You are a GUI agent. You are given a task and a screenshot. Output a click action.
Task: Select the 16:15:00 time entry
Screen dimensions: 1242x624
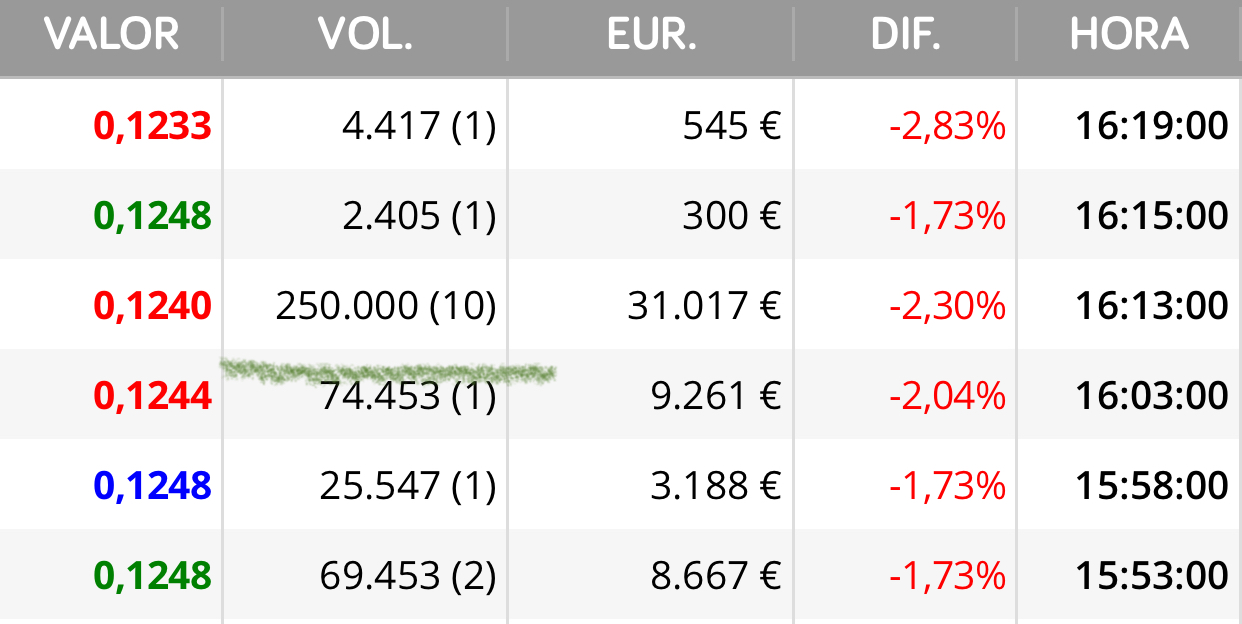(x=1152, y=216)
